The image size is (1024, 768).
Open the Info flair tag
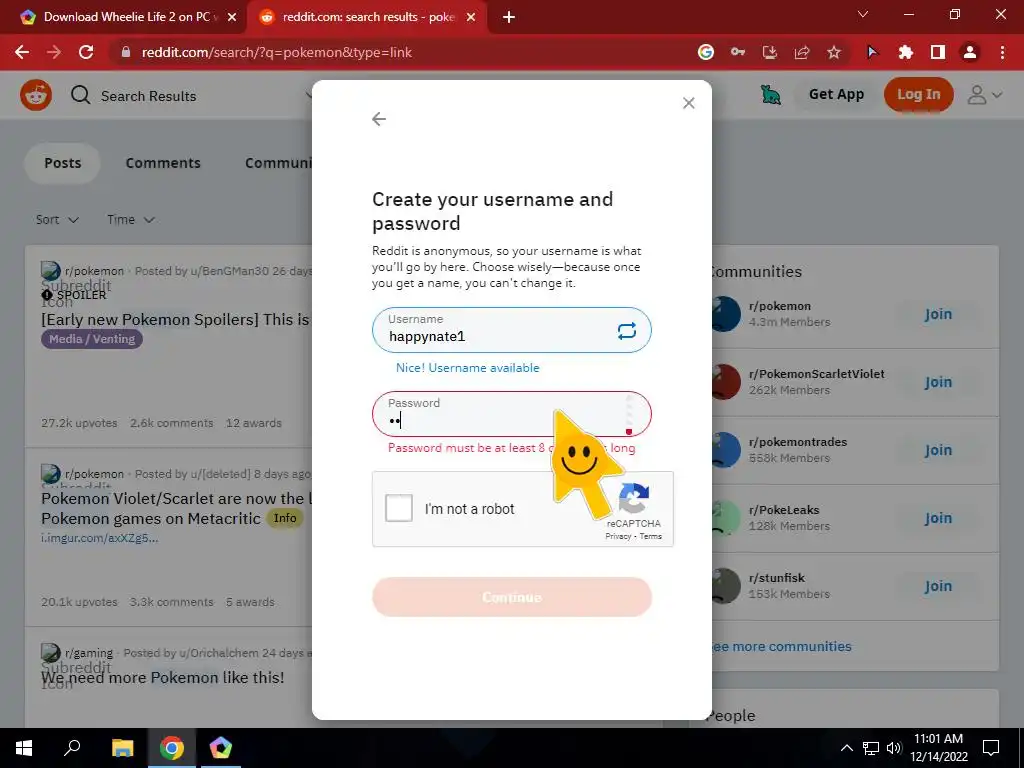[x=285, y=518]
